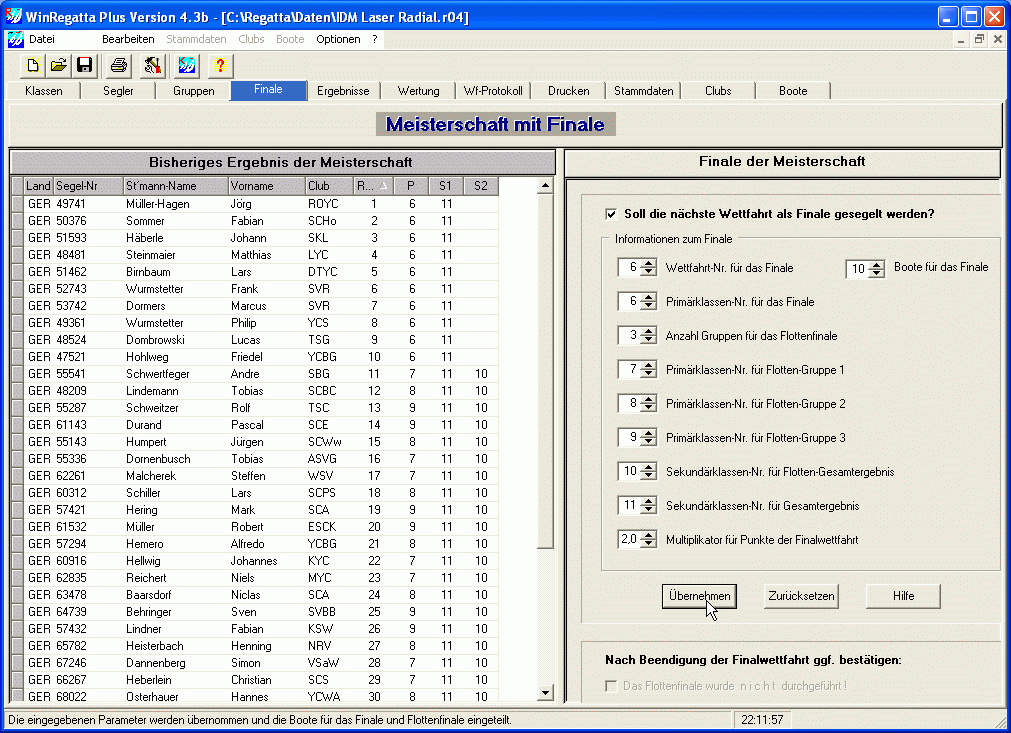Click the Boote für das Finale spinner arrows

pos(877,268)
